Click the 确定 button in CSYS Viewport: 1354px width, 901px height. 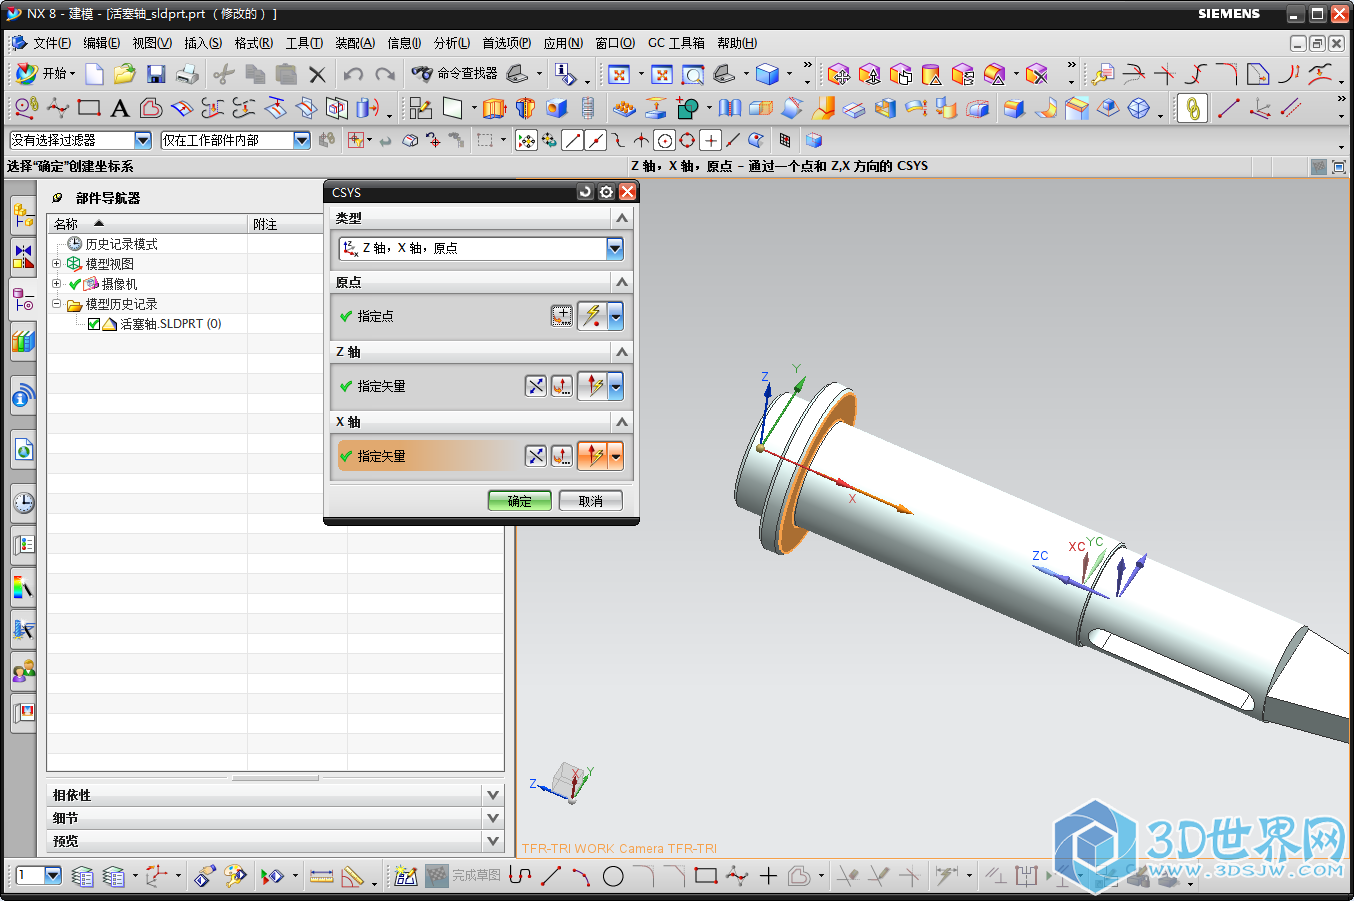click(x=520, y=501)
